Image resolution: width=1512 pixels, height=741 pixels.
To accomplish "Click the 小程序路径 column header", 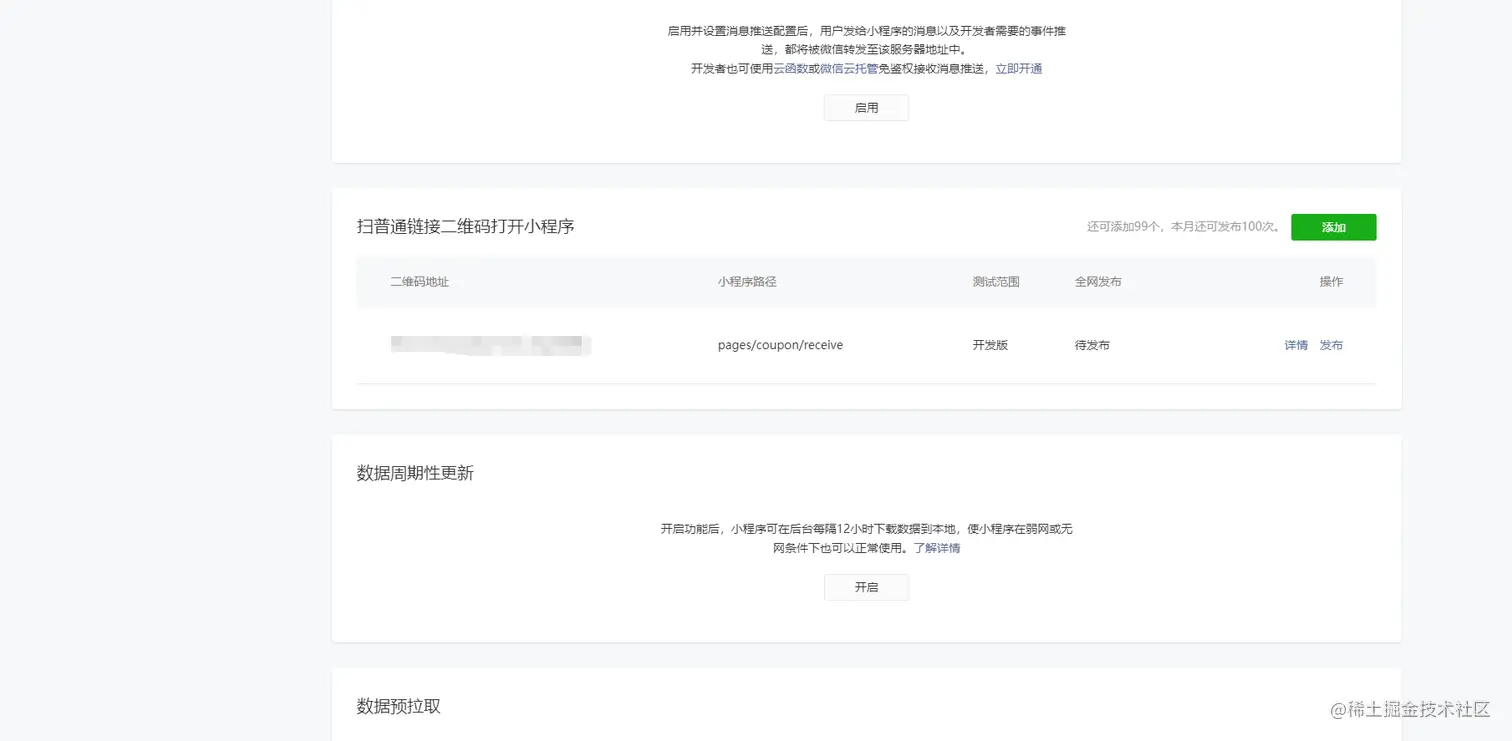I will click(x=747, y=282).
